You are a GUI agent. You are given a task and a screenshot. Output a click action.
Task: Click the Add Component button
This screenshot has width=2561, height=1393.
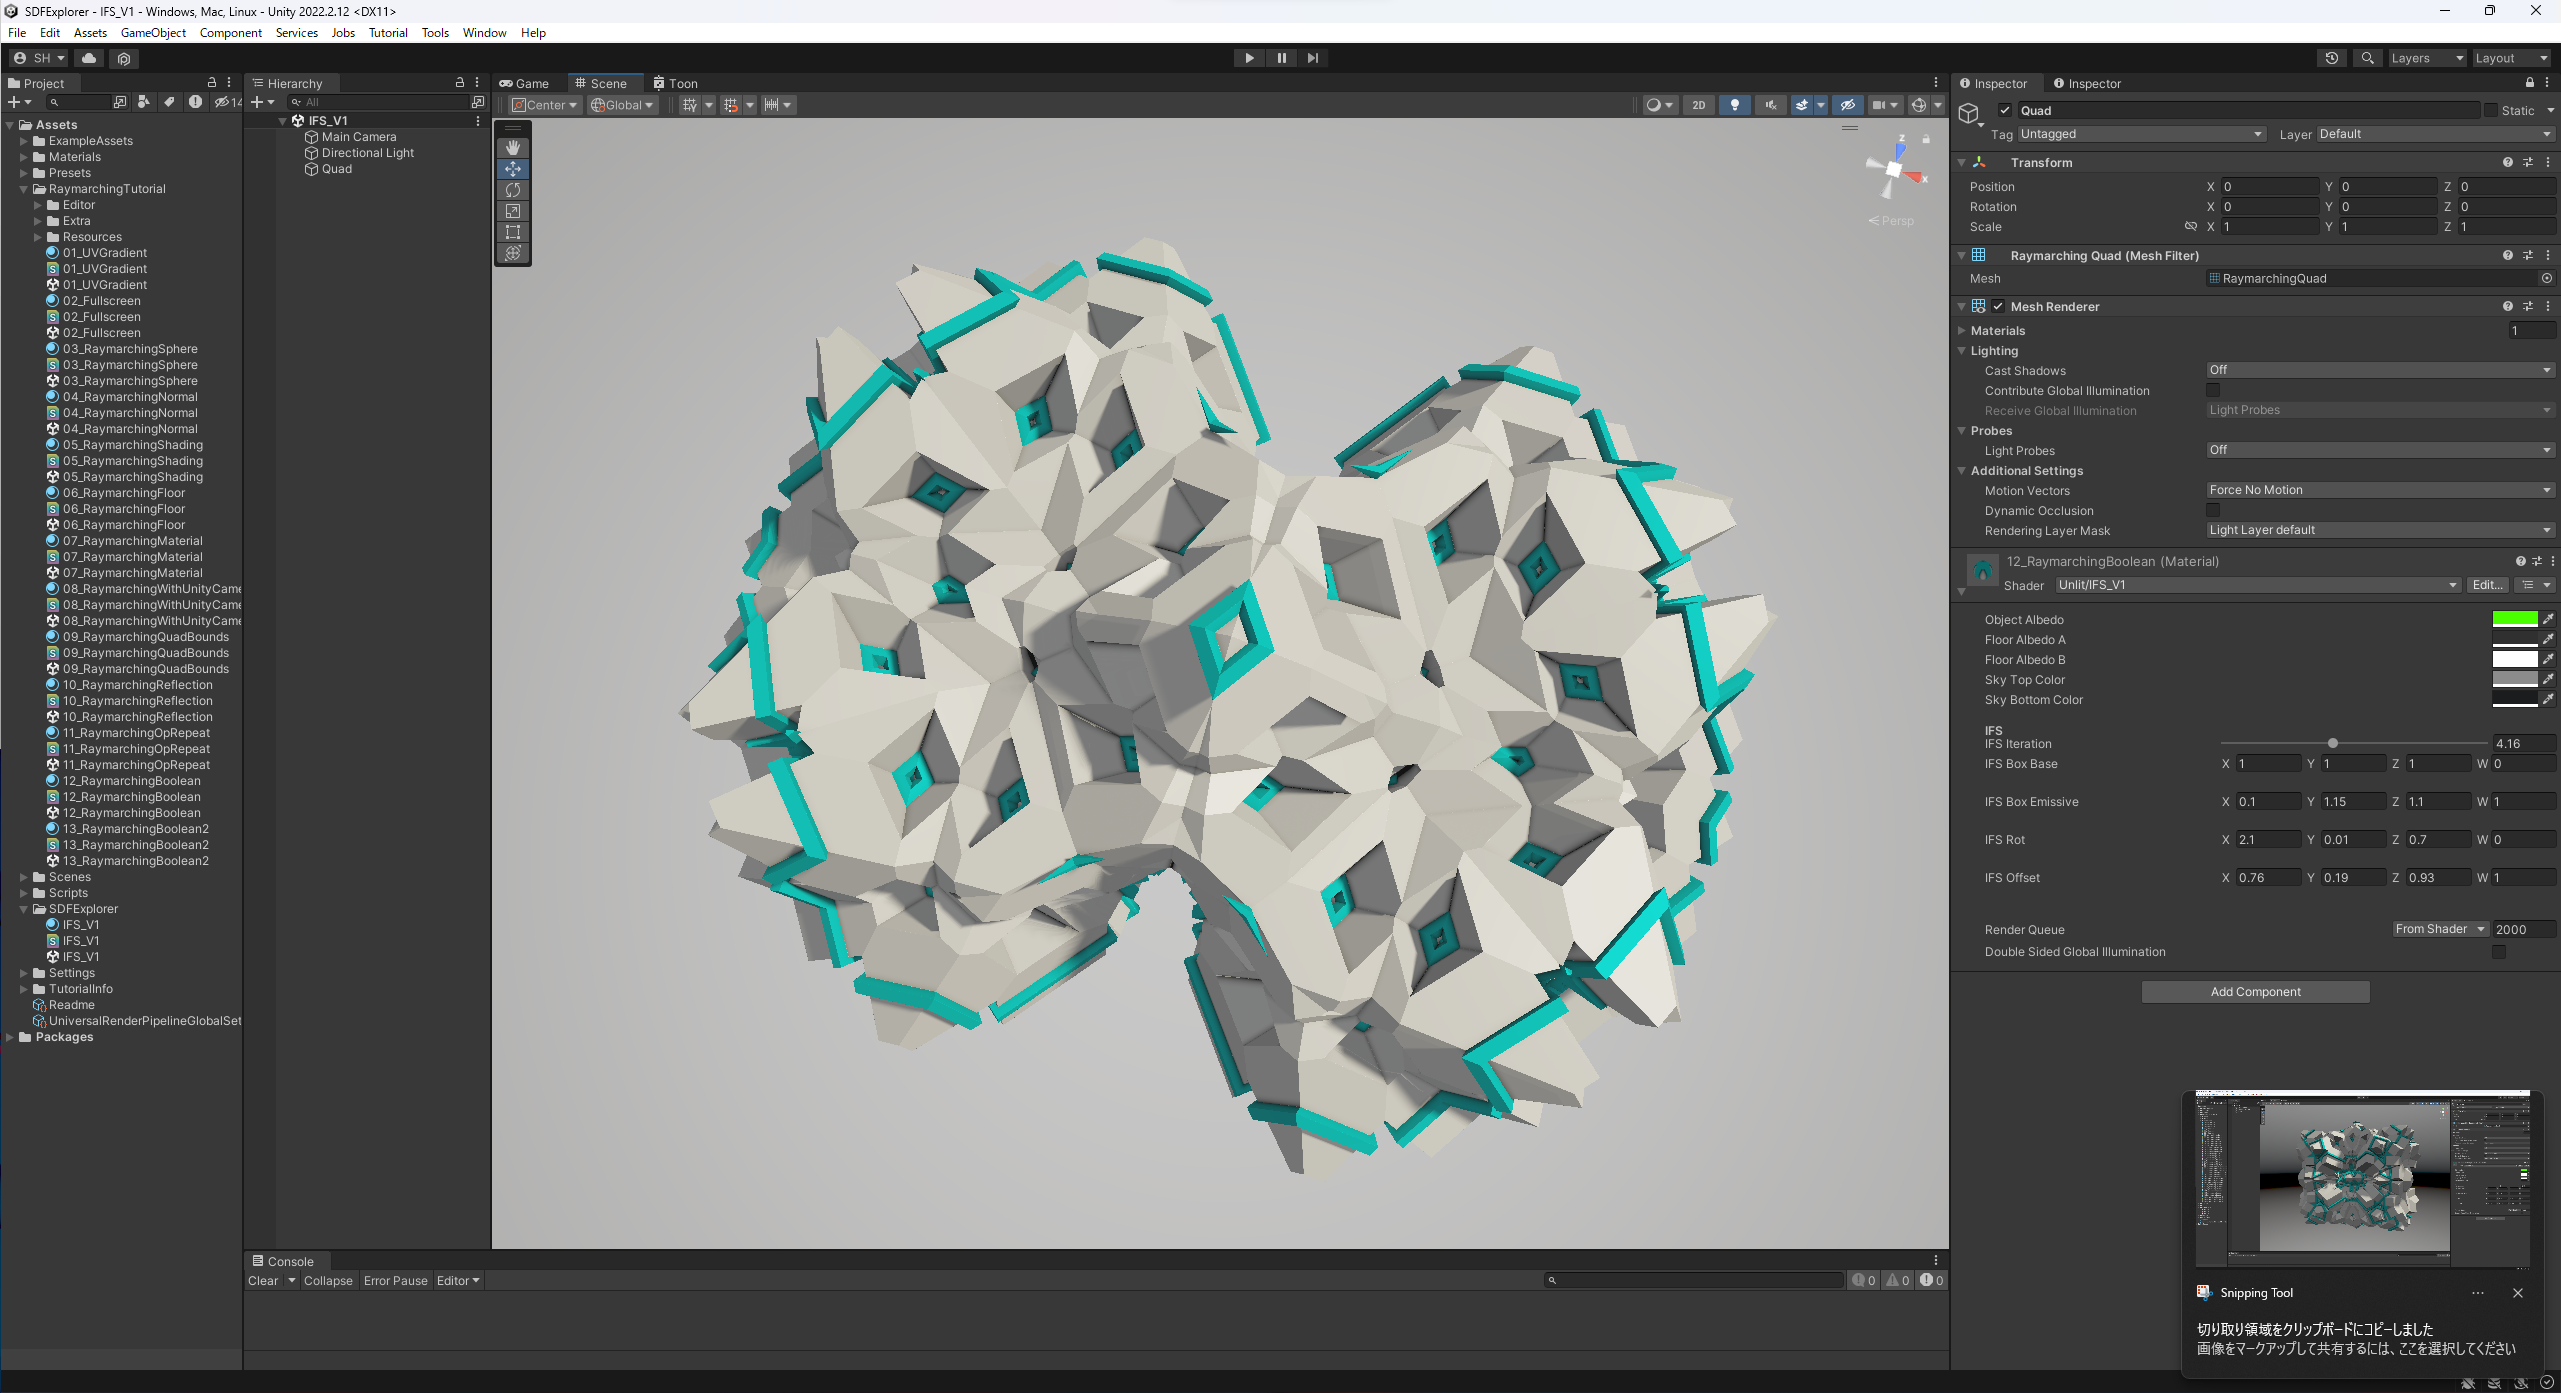pos(2255,992)
